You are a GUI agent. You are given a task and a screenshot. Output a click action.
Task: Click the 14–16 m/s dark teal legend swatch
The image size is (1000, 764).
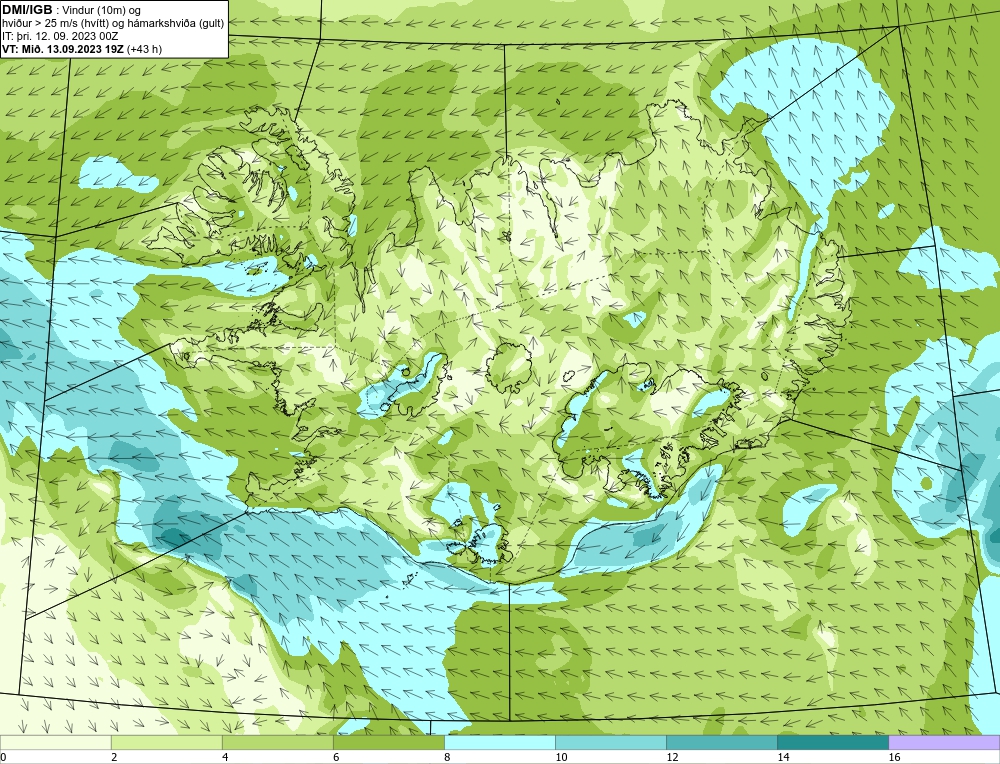(x=832, y=742)
